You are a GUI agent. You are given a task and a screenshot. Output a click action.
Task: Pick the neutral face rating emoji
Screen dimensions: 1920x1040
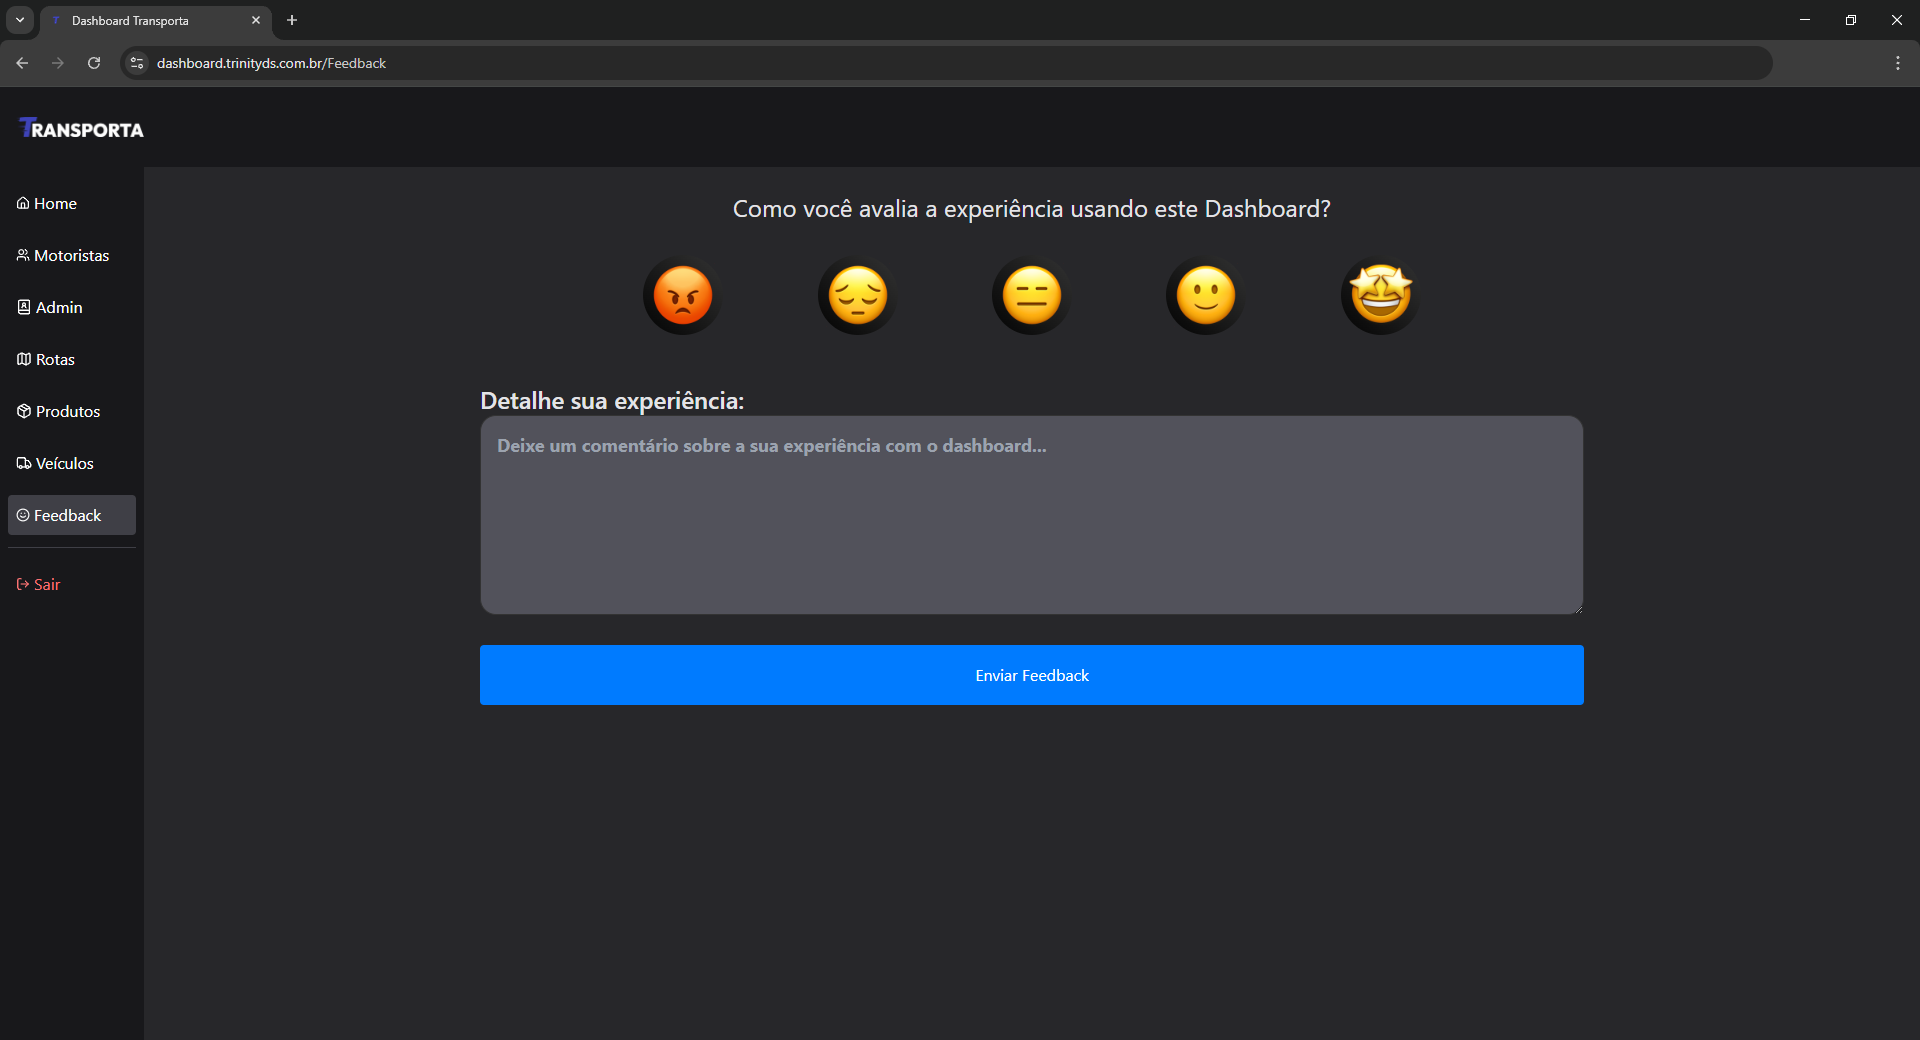pyautogui.click(x=1030, y=295)
